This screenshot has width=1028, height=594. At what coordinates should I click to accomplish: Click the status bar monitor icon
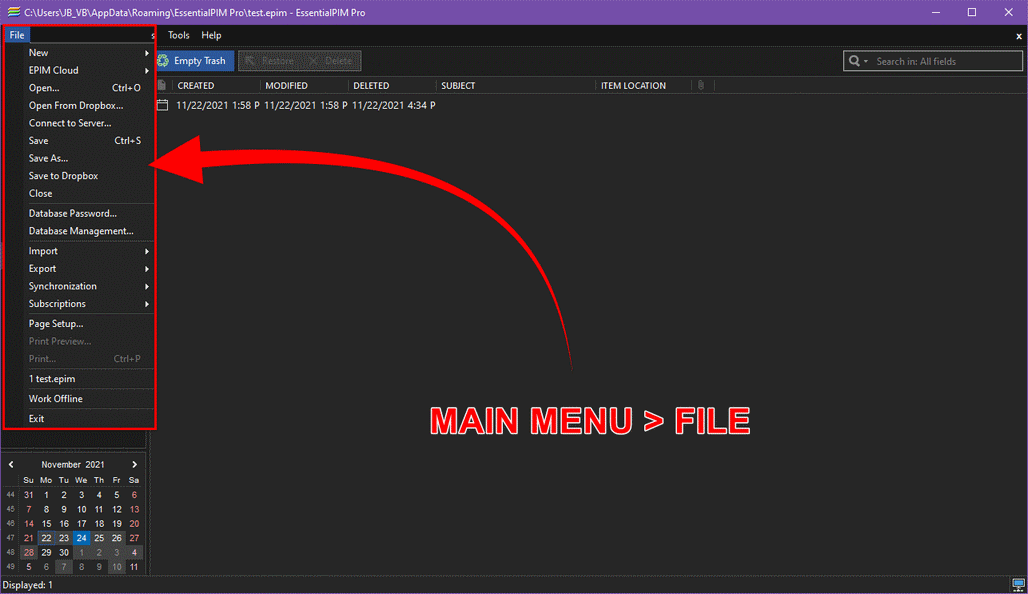coord(1018,584)
